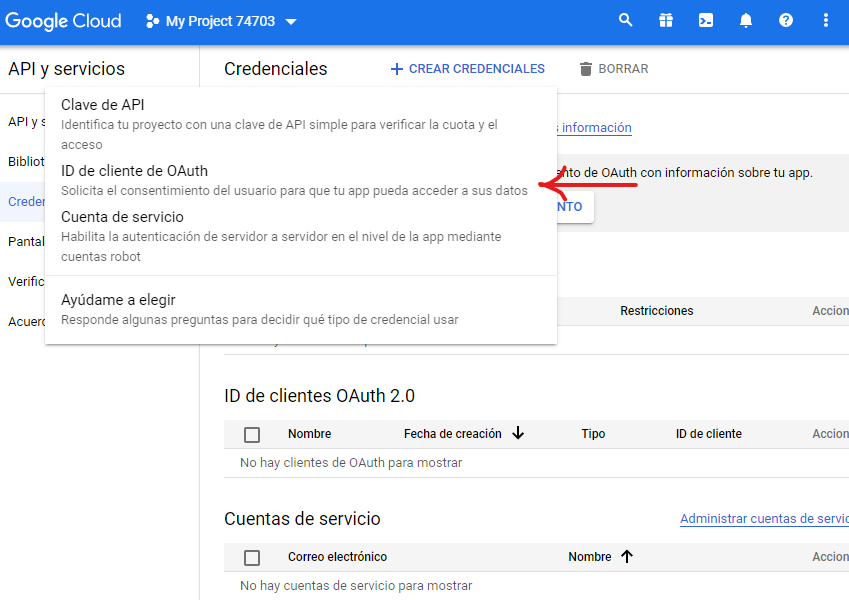Check the service accounts select-all checkbox
The image size is (849, 600).
252,557
